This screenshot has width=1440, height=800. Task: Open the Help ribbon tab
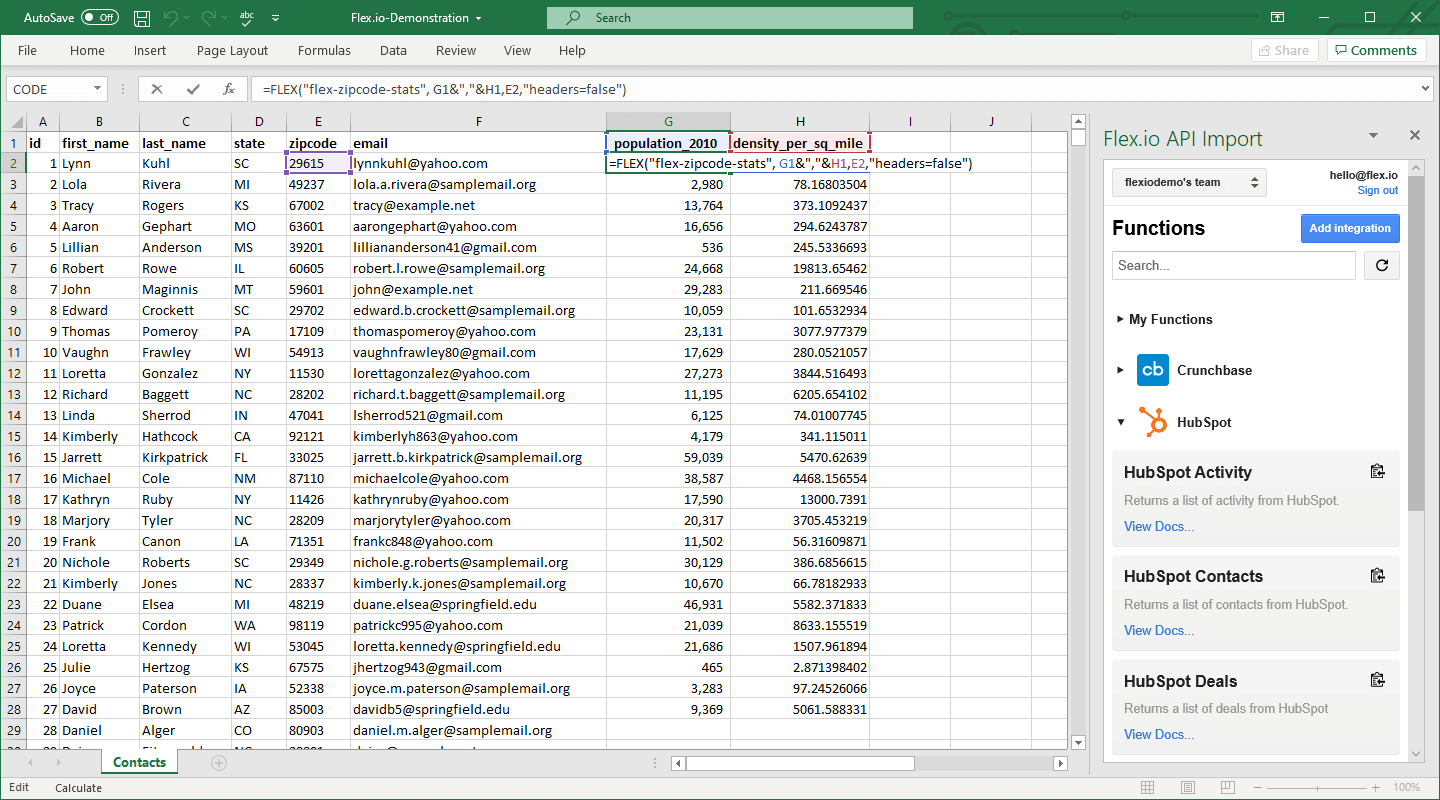pos(572,50)
